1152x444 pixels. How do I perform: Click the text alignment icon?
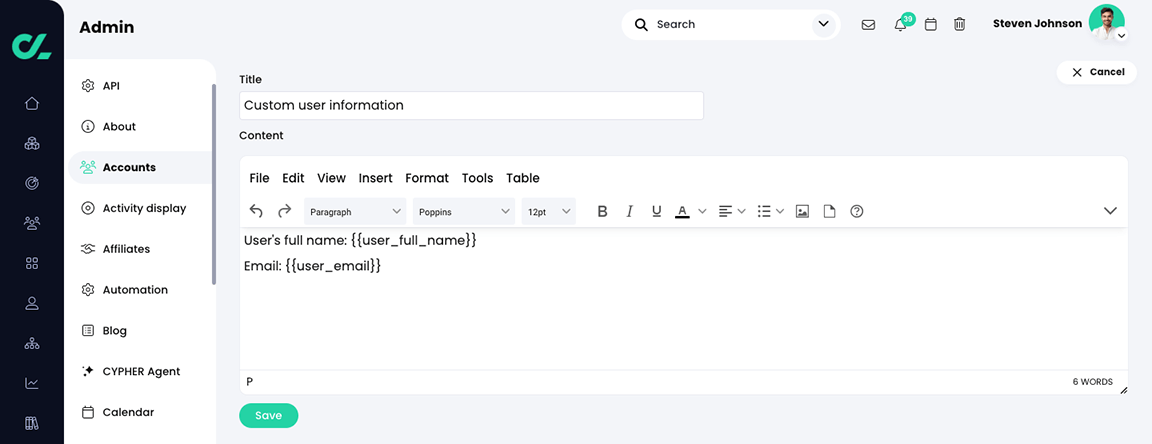(725, 212)
